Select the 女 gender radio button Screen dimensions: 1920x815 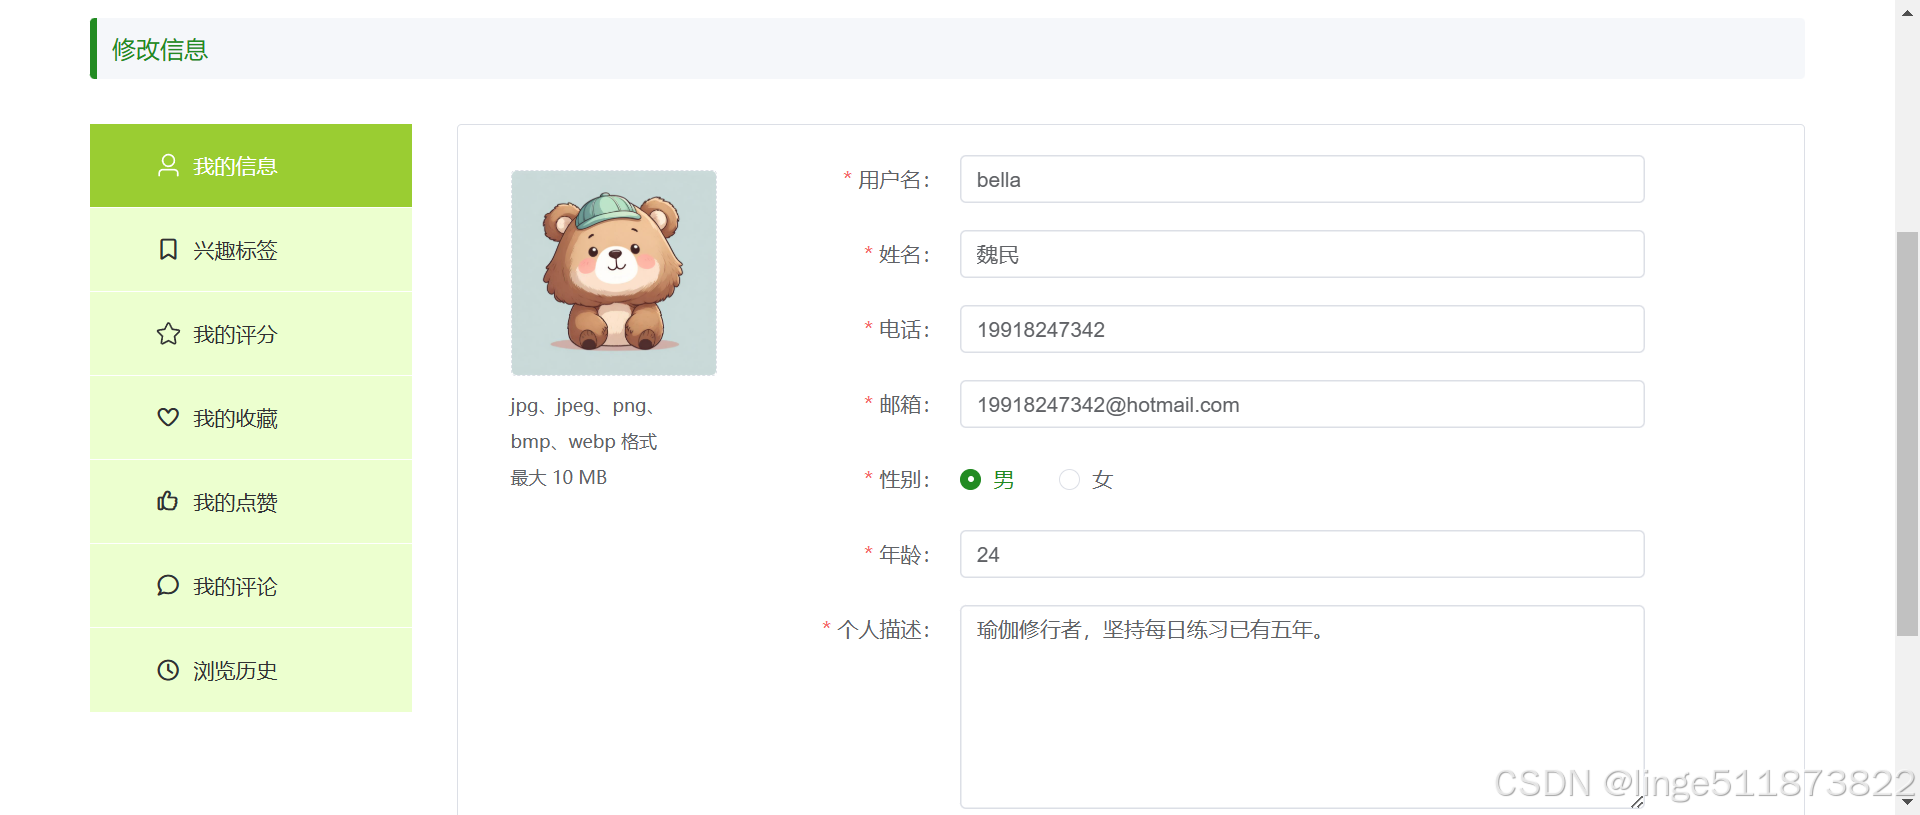pos(1069,479)
